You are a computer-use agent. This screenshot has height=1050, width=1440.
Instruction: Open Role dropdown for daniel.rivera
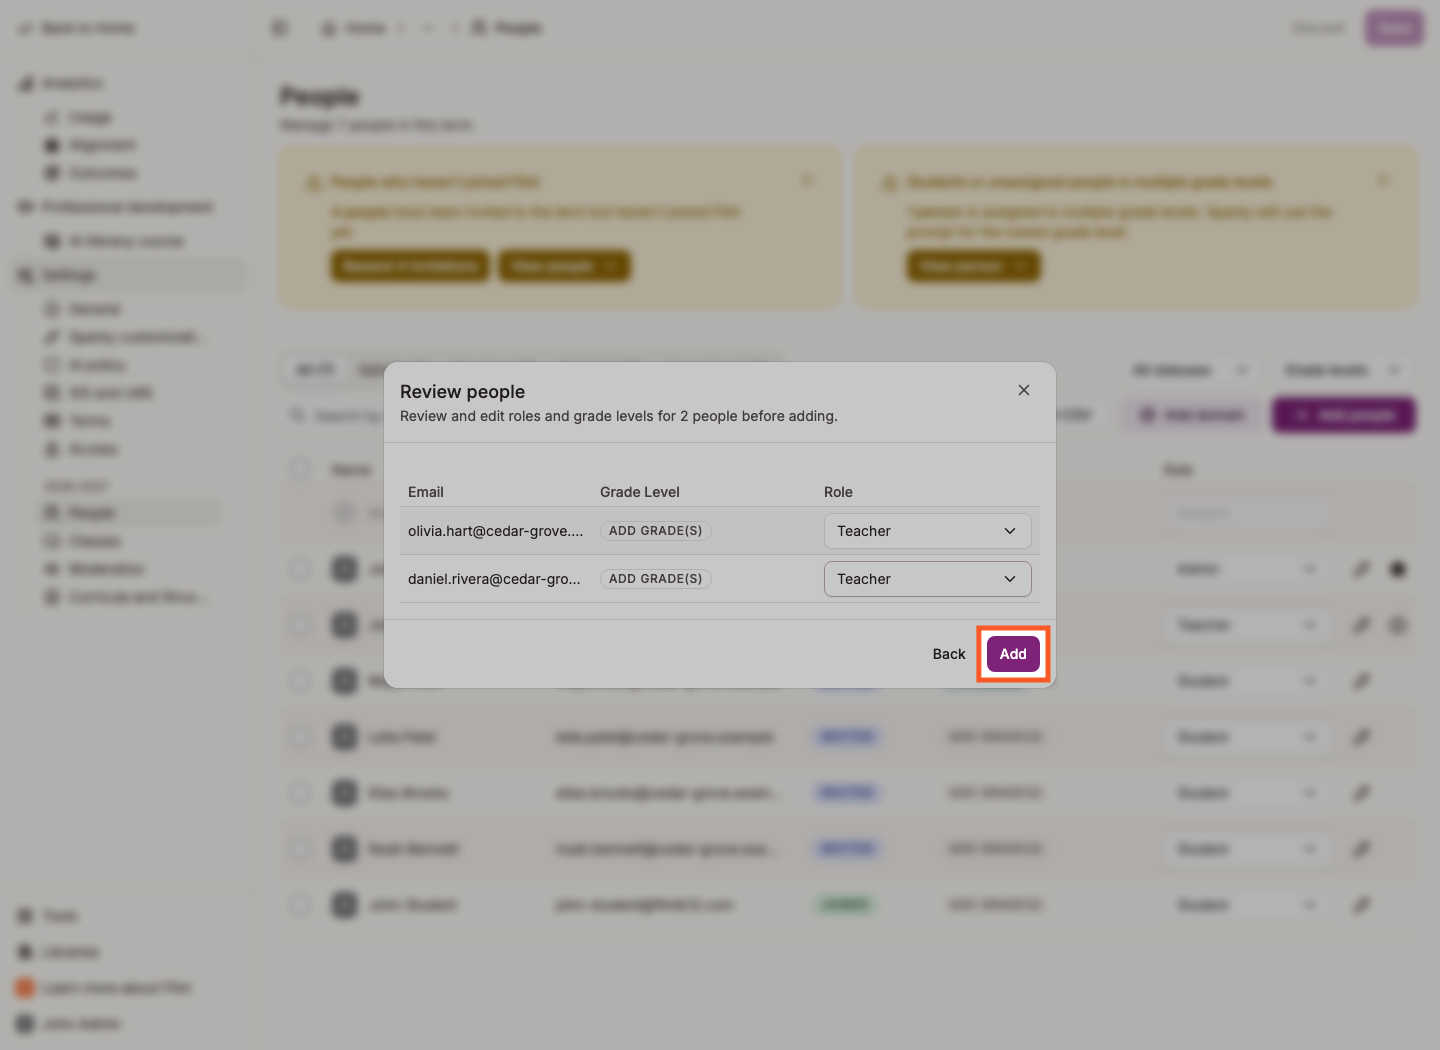[927, 579]
